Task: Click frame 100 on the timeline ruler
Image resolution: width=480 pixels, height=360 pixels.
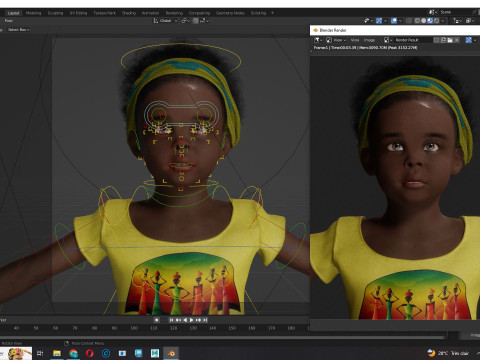Action: [134, 328]
